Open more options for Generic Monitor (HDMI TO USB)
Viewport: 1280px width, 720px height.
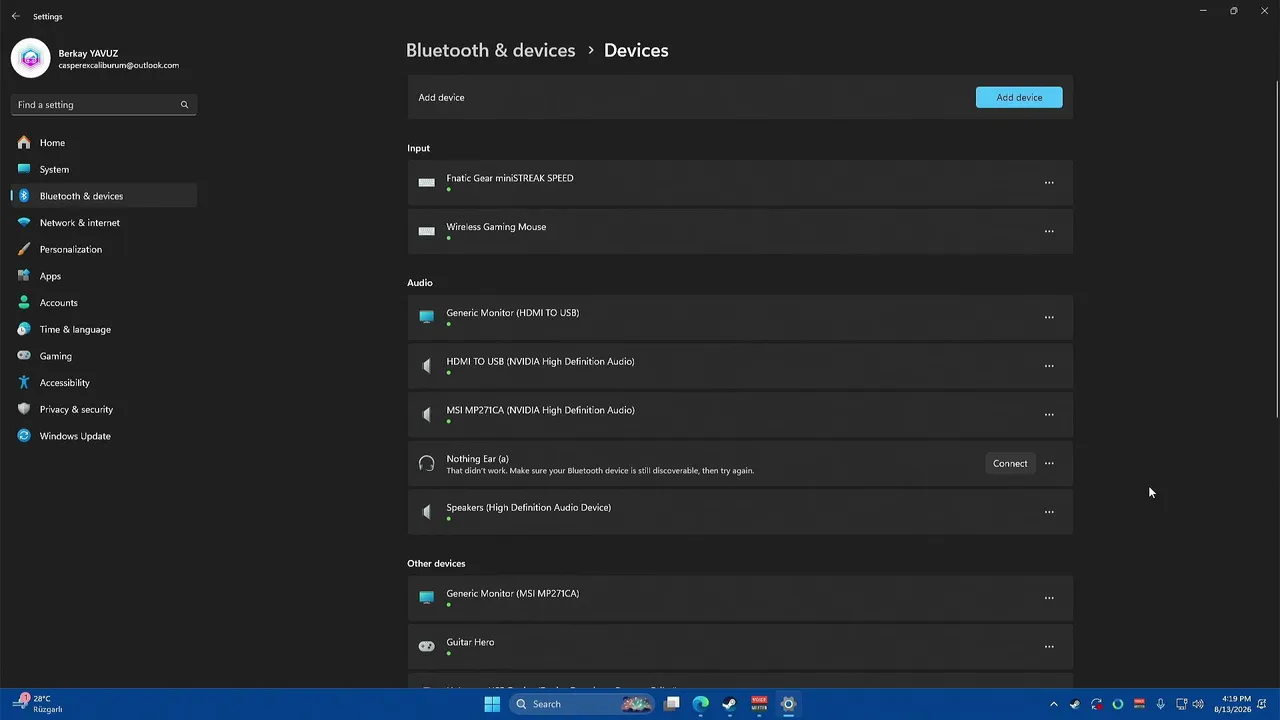[x=1049, y=317]
